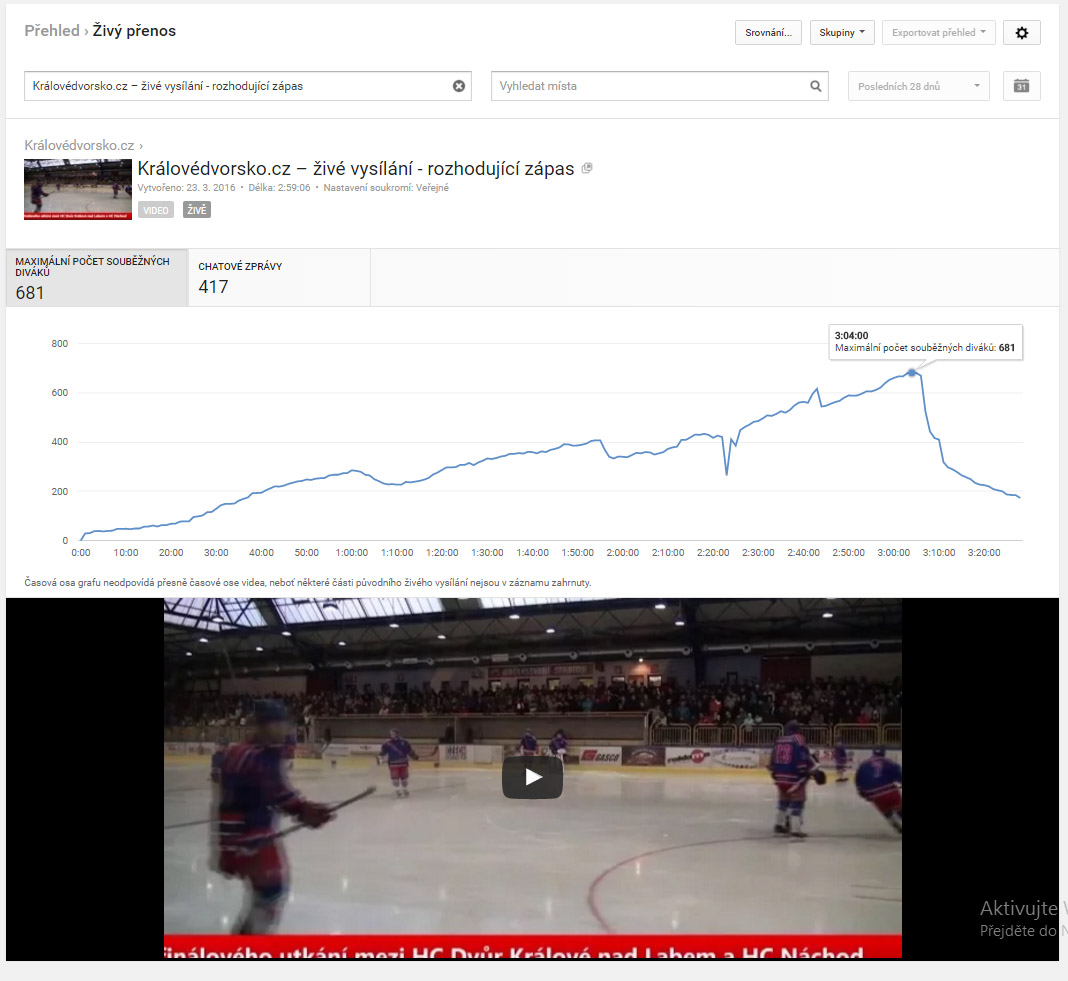
Task: Click the Vyhledat místa search field
Action: pyautogui.click(x=650, y=86)
